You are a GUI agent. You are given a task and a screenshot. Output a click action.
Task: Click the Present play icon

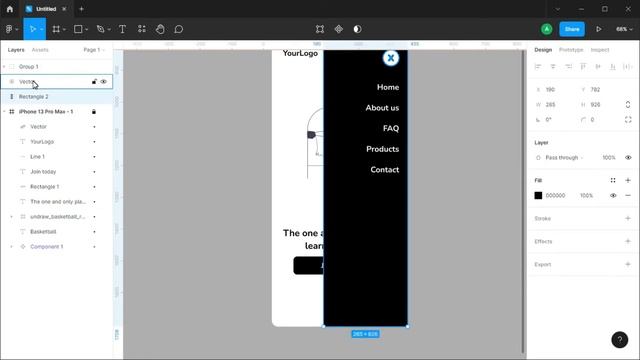[598, 29]
